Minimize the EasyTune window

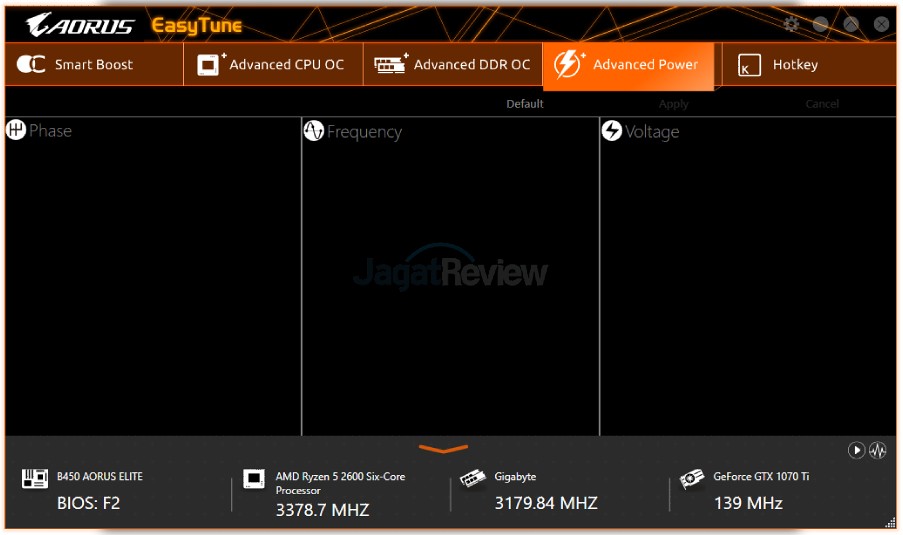[x=821, y=24]
